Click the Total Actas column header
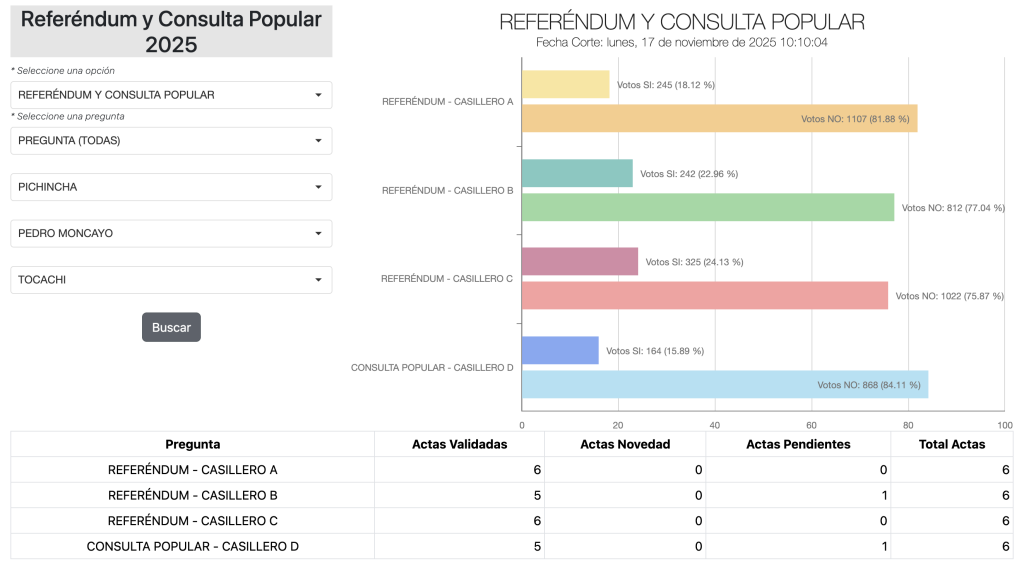Screen dimensions: 1024x570 point(951,444)
